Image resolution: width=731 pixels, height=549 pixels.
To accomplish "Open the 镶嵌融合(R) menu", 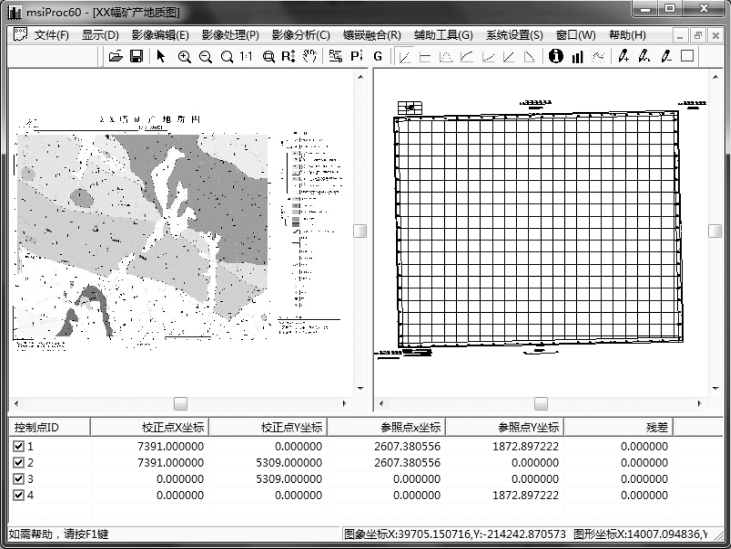I will pyautogui.click(x=372, y=35).
